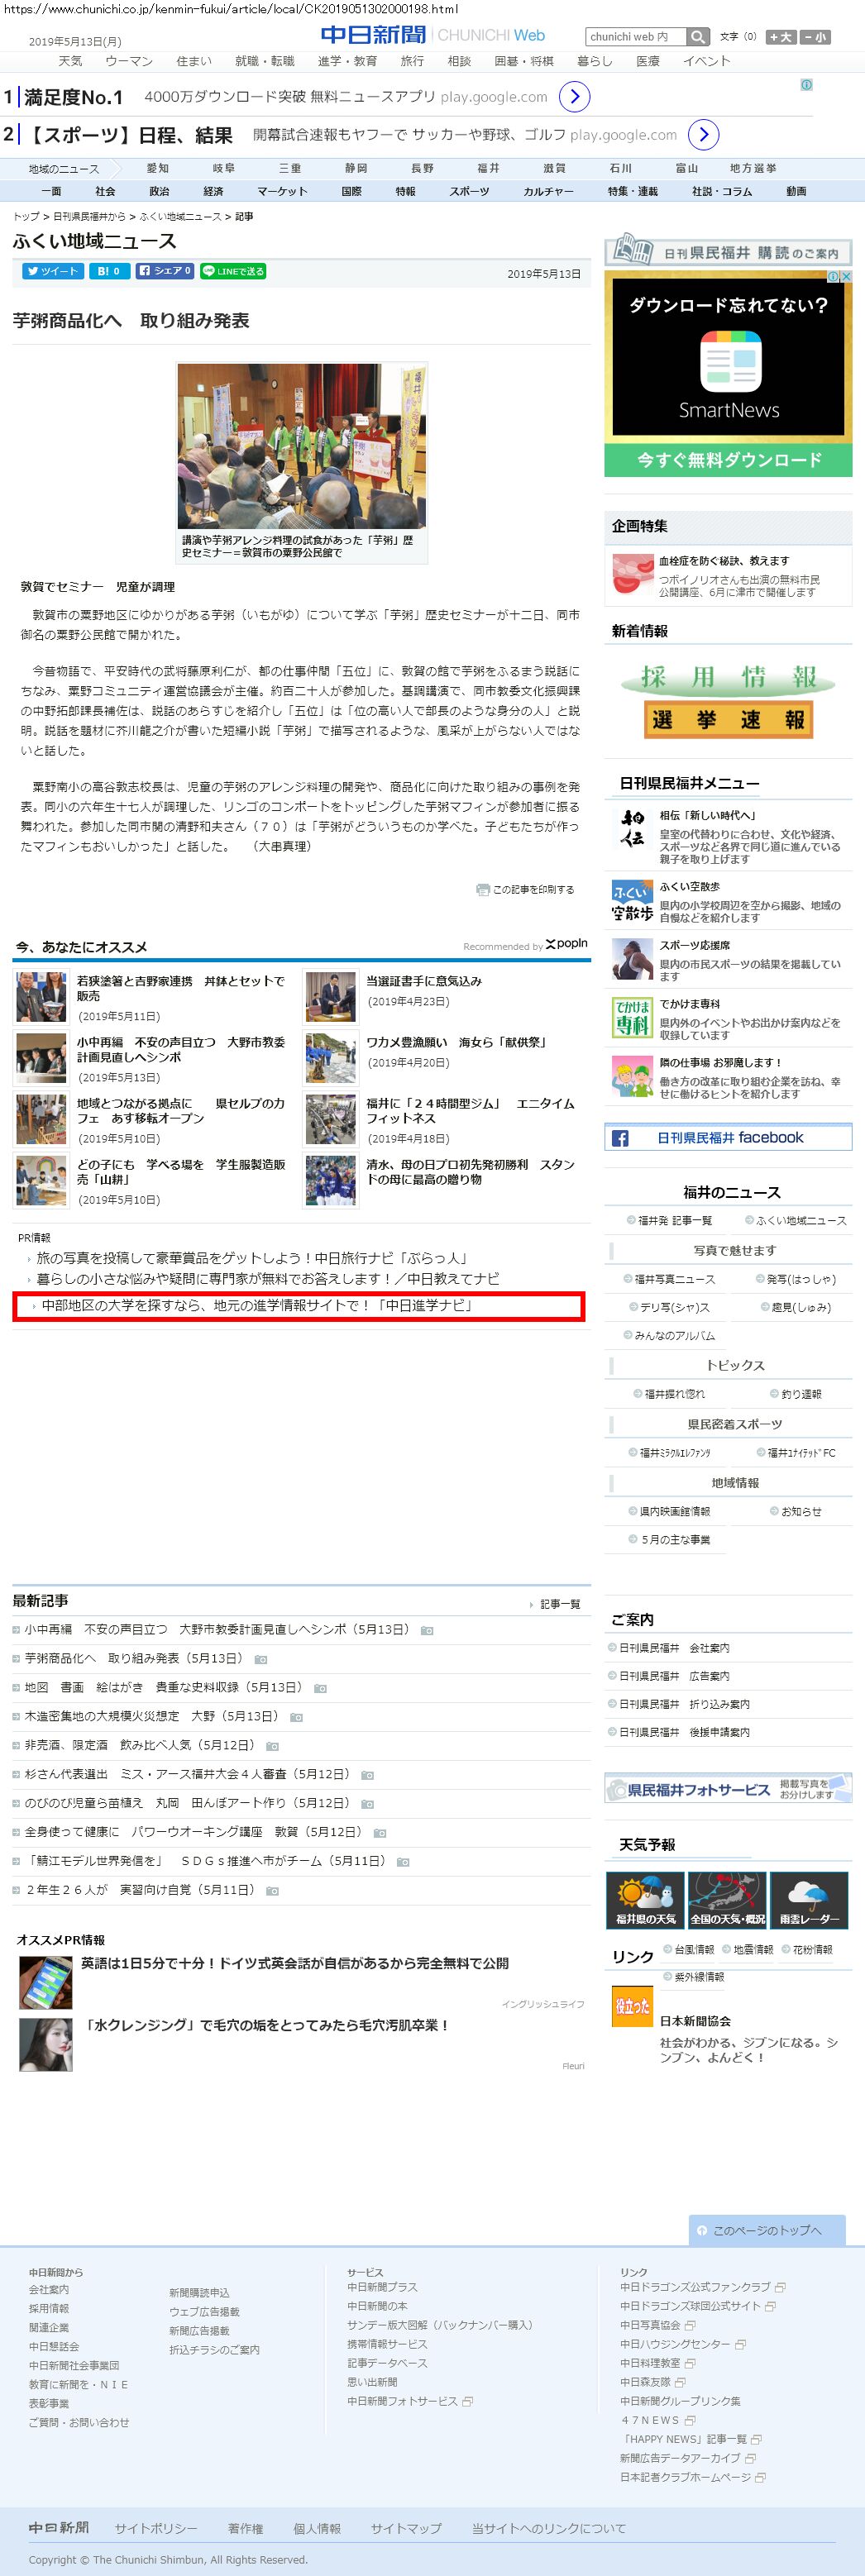Click the search magnifier icon
865x2576 pixels.
[x=698, y=36]
